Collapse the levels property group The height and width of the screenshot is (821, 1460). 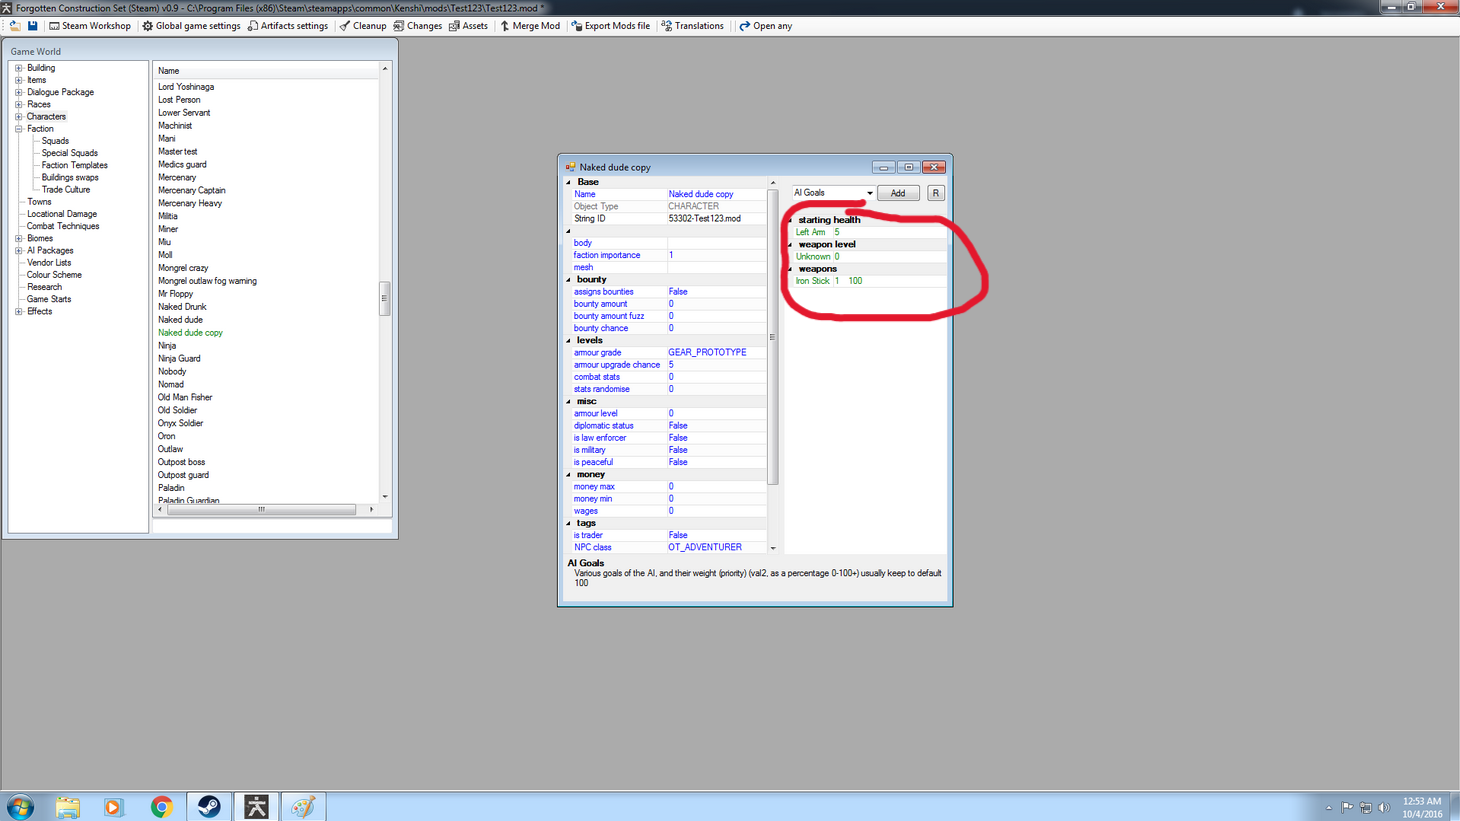569,341
